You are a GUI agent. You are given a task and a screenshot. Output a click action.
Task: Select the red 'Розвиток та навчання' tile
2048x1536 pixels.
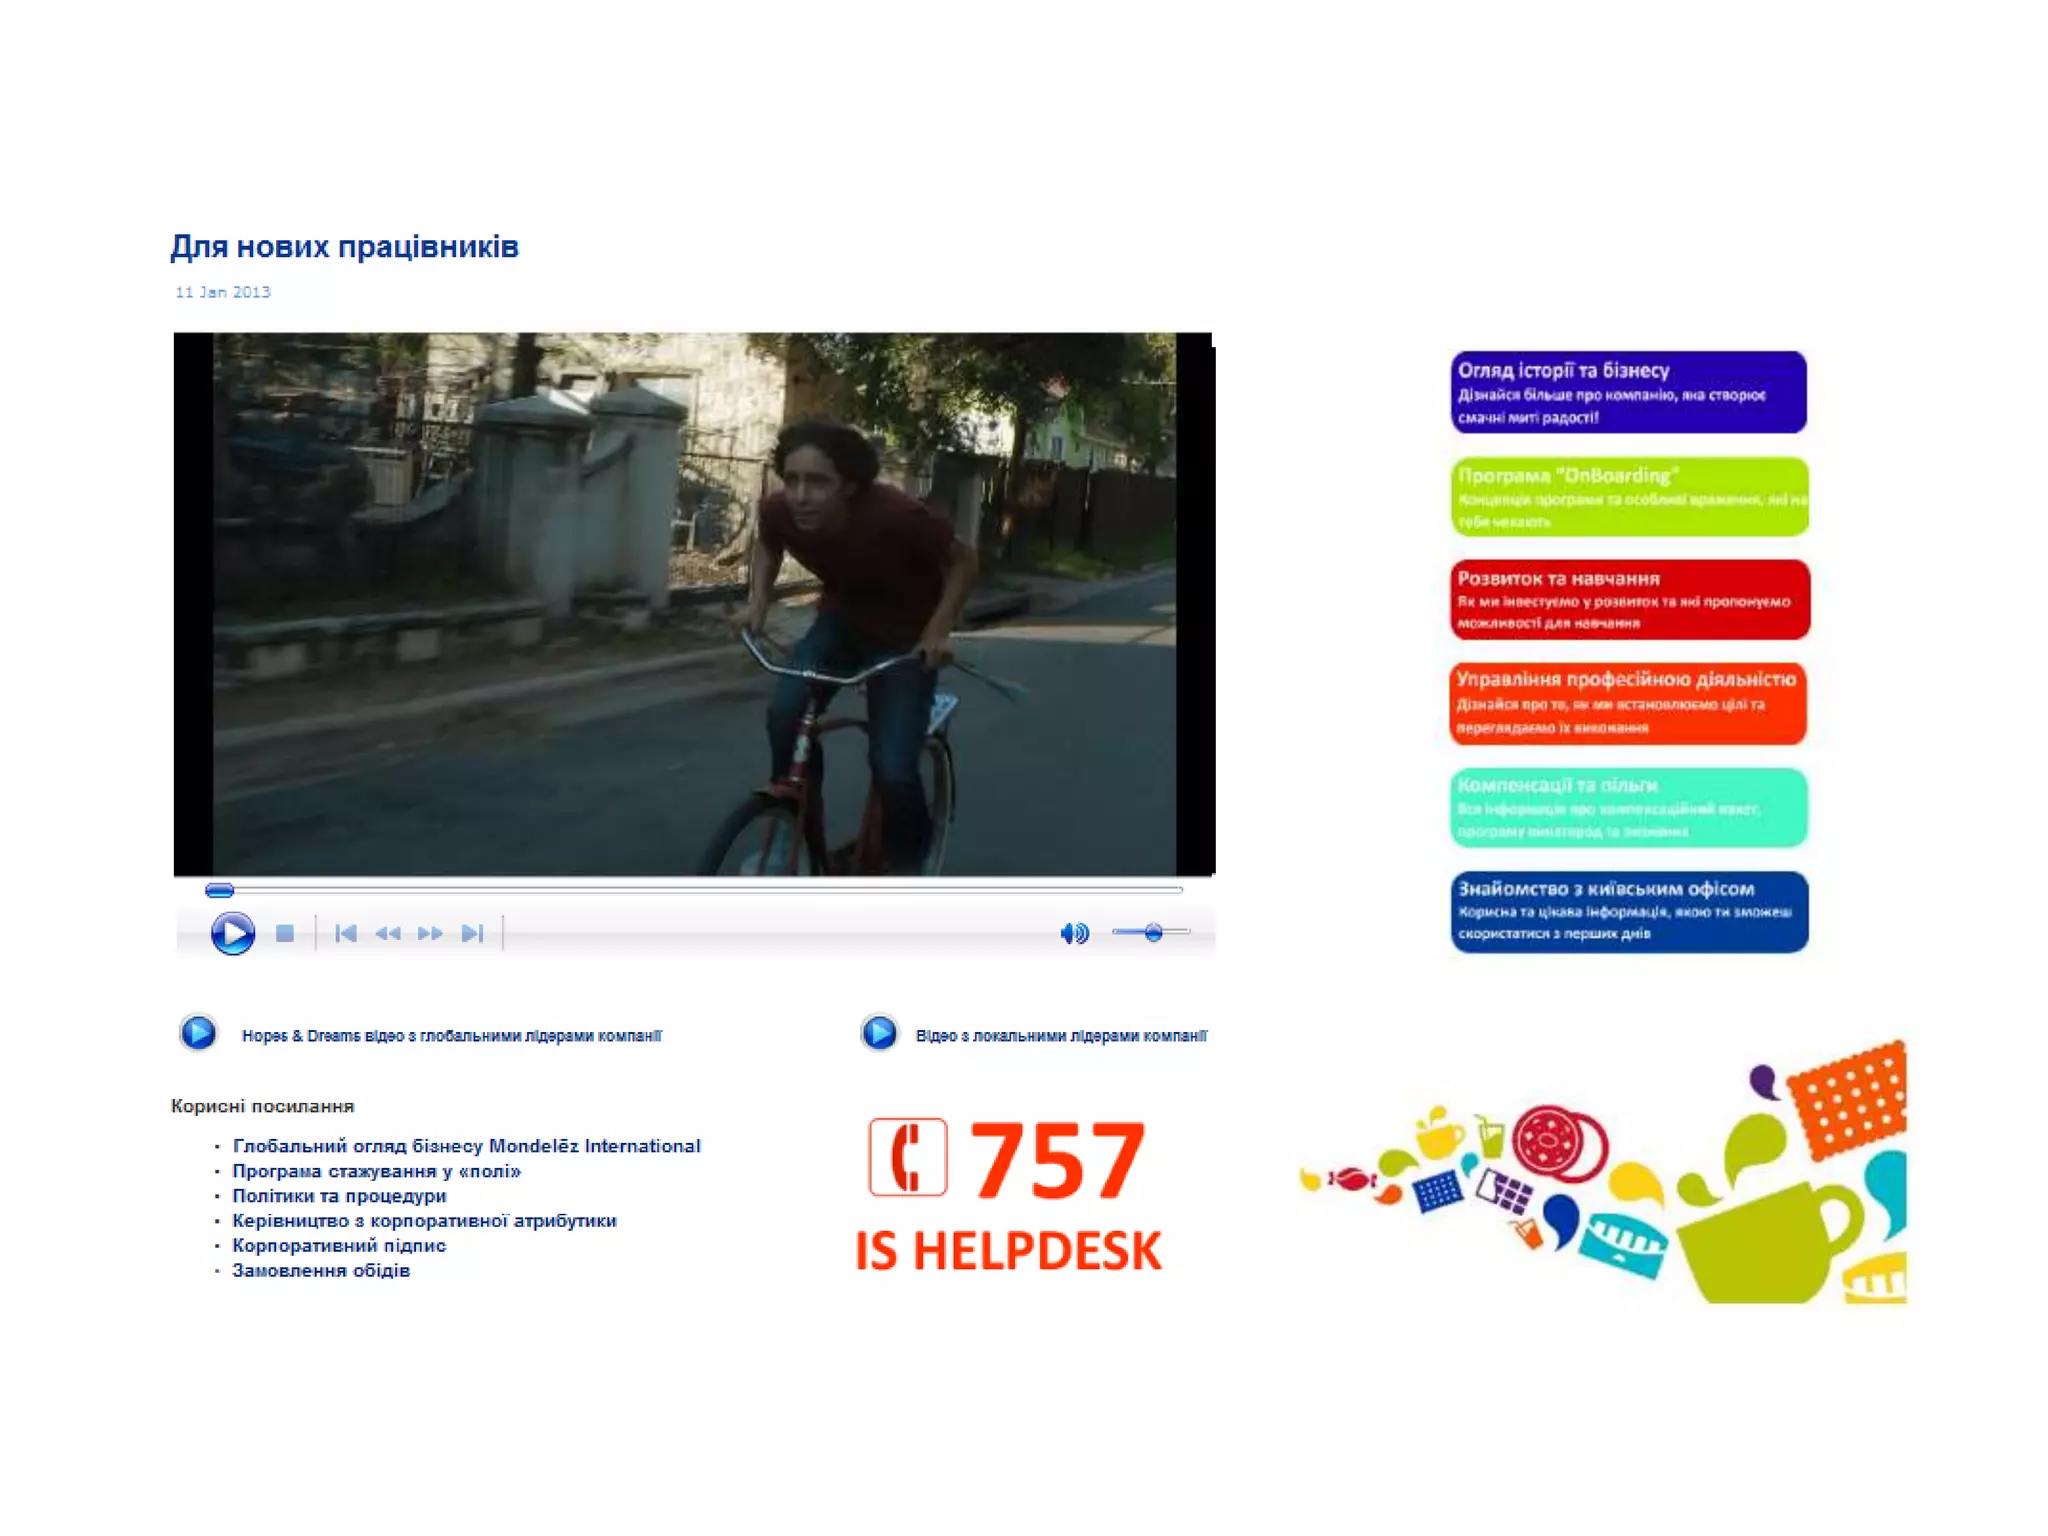(x=1628, y=599)
